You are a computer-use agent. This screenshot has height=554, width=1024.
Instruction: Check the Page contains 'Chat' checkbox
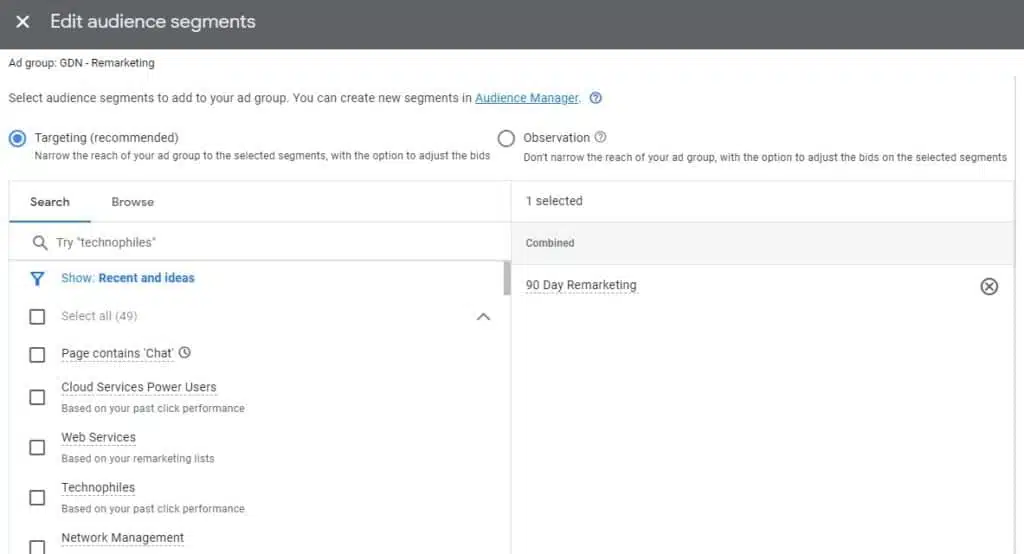(x=37, y=355)
